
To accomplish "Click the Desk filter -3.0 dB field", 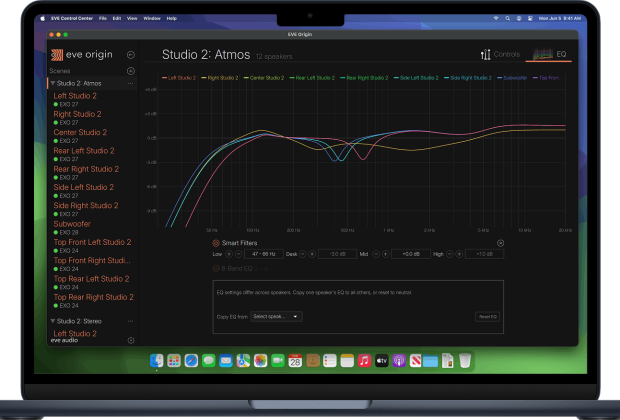I will point(337,254).
